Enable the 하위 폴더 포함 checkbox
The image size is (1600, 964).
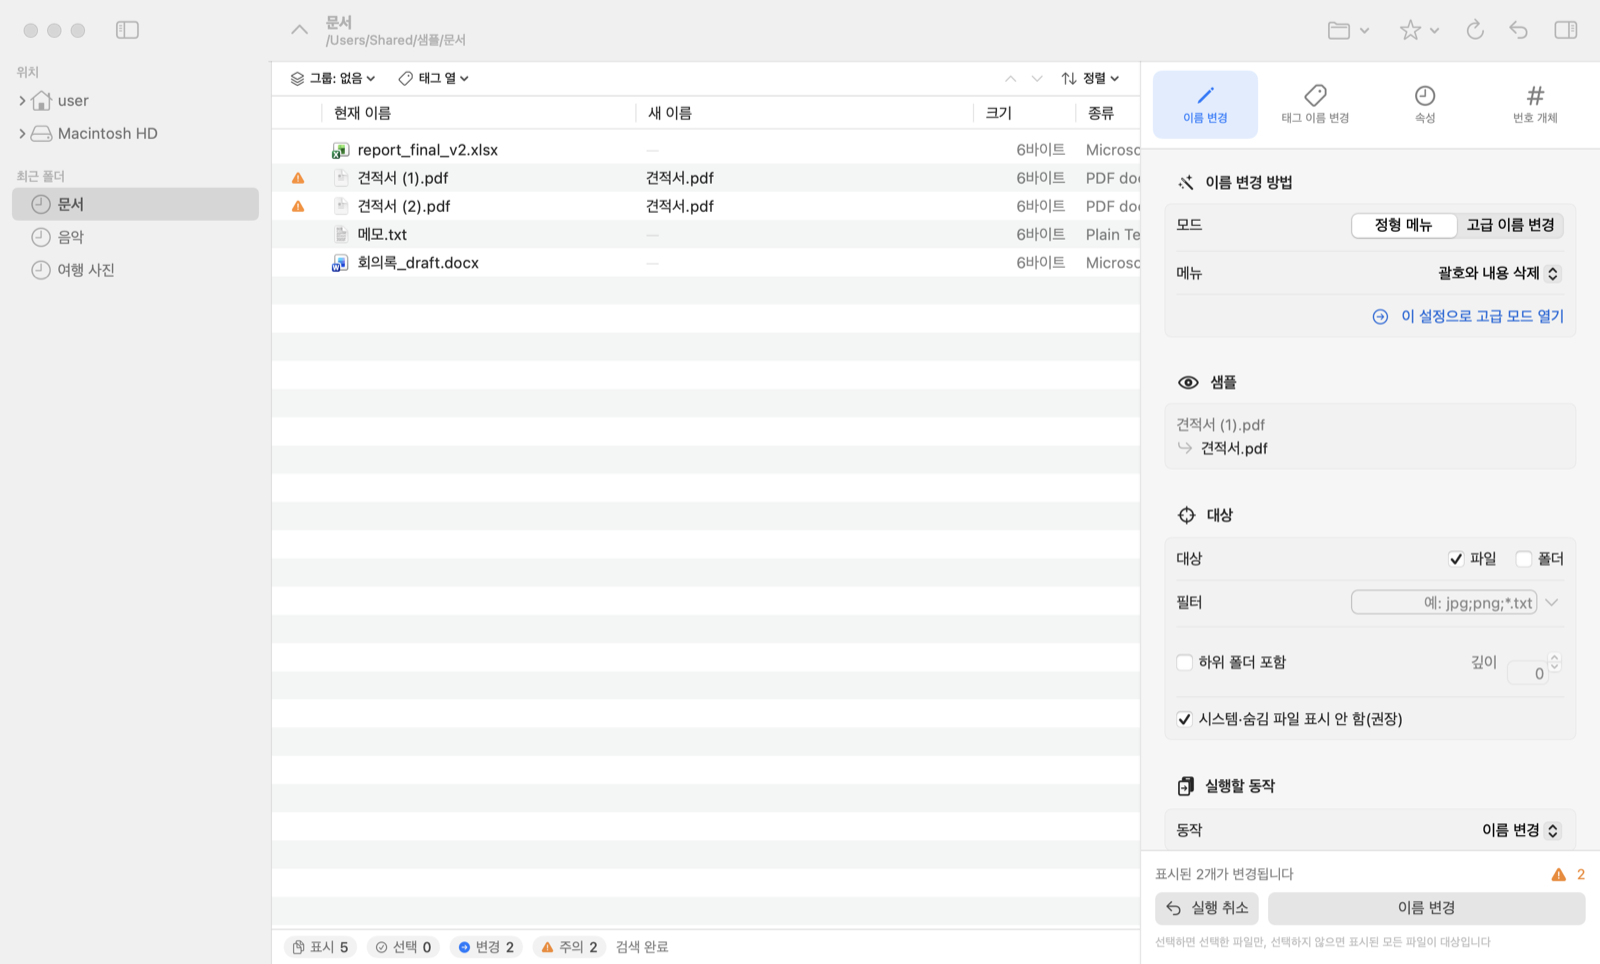pos(1185,662)
